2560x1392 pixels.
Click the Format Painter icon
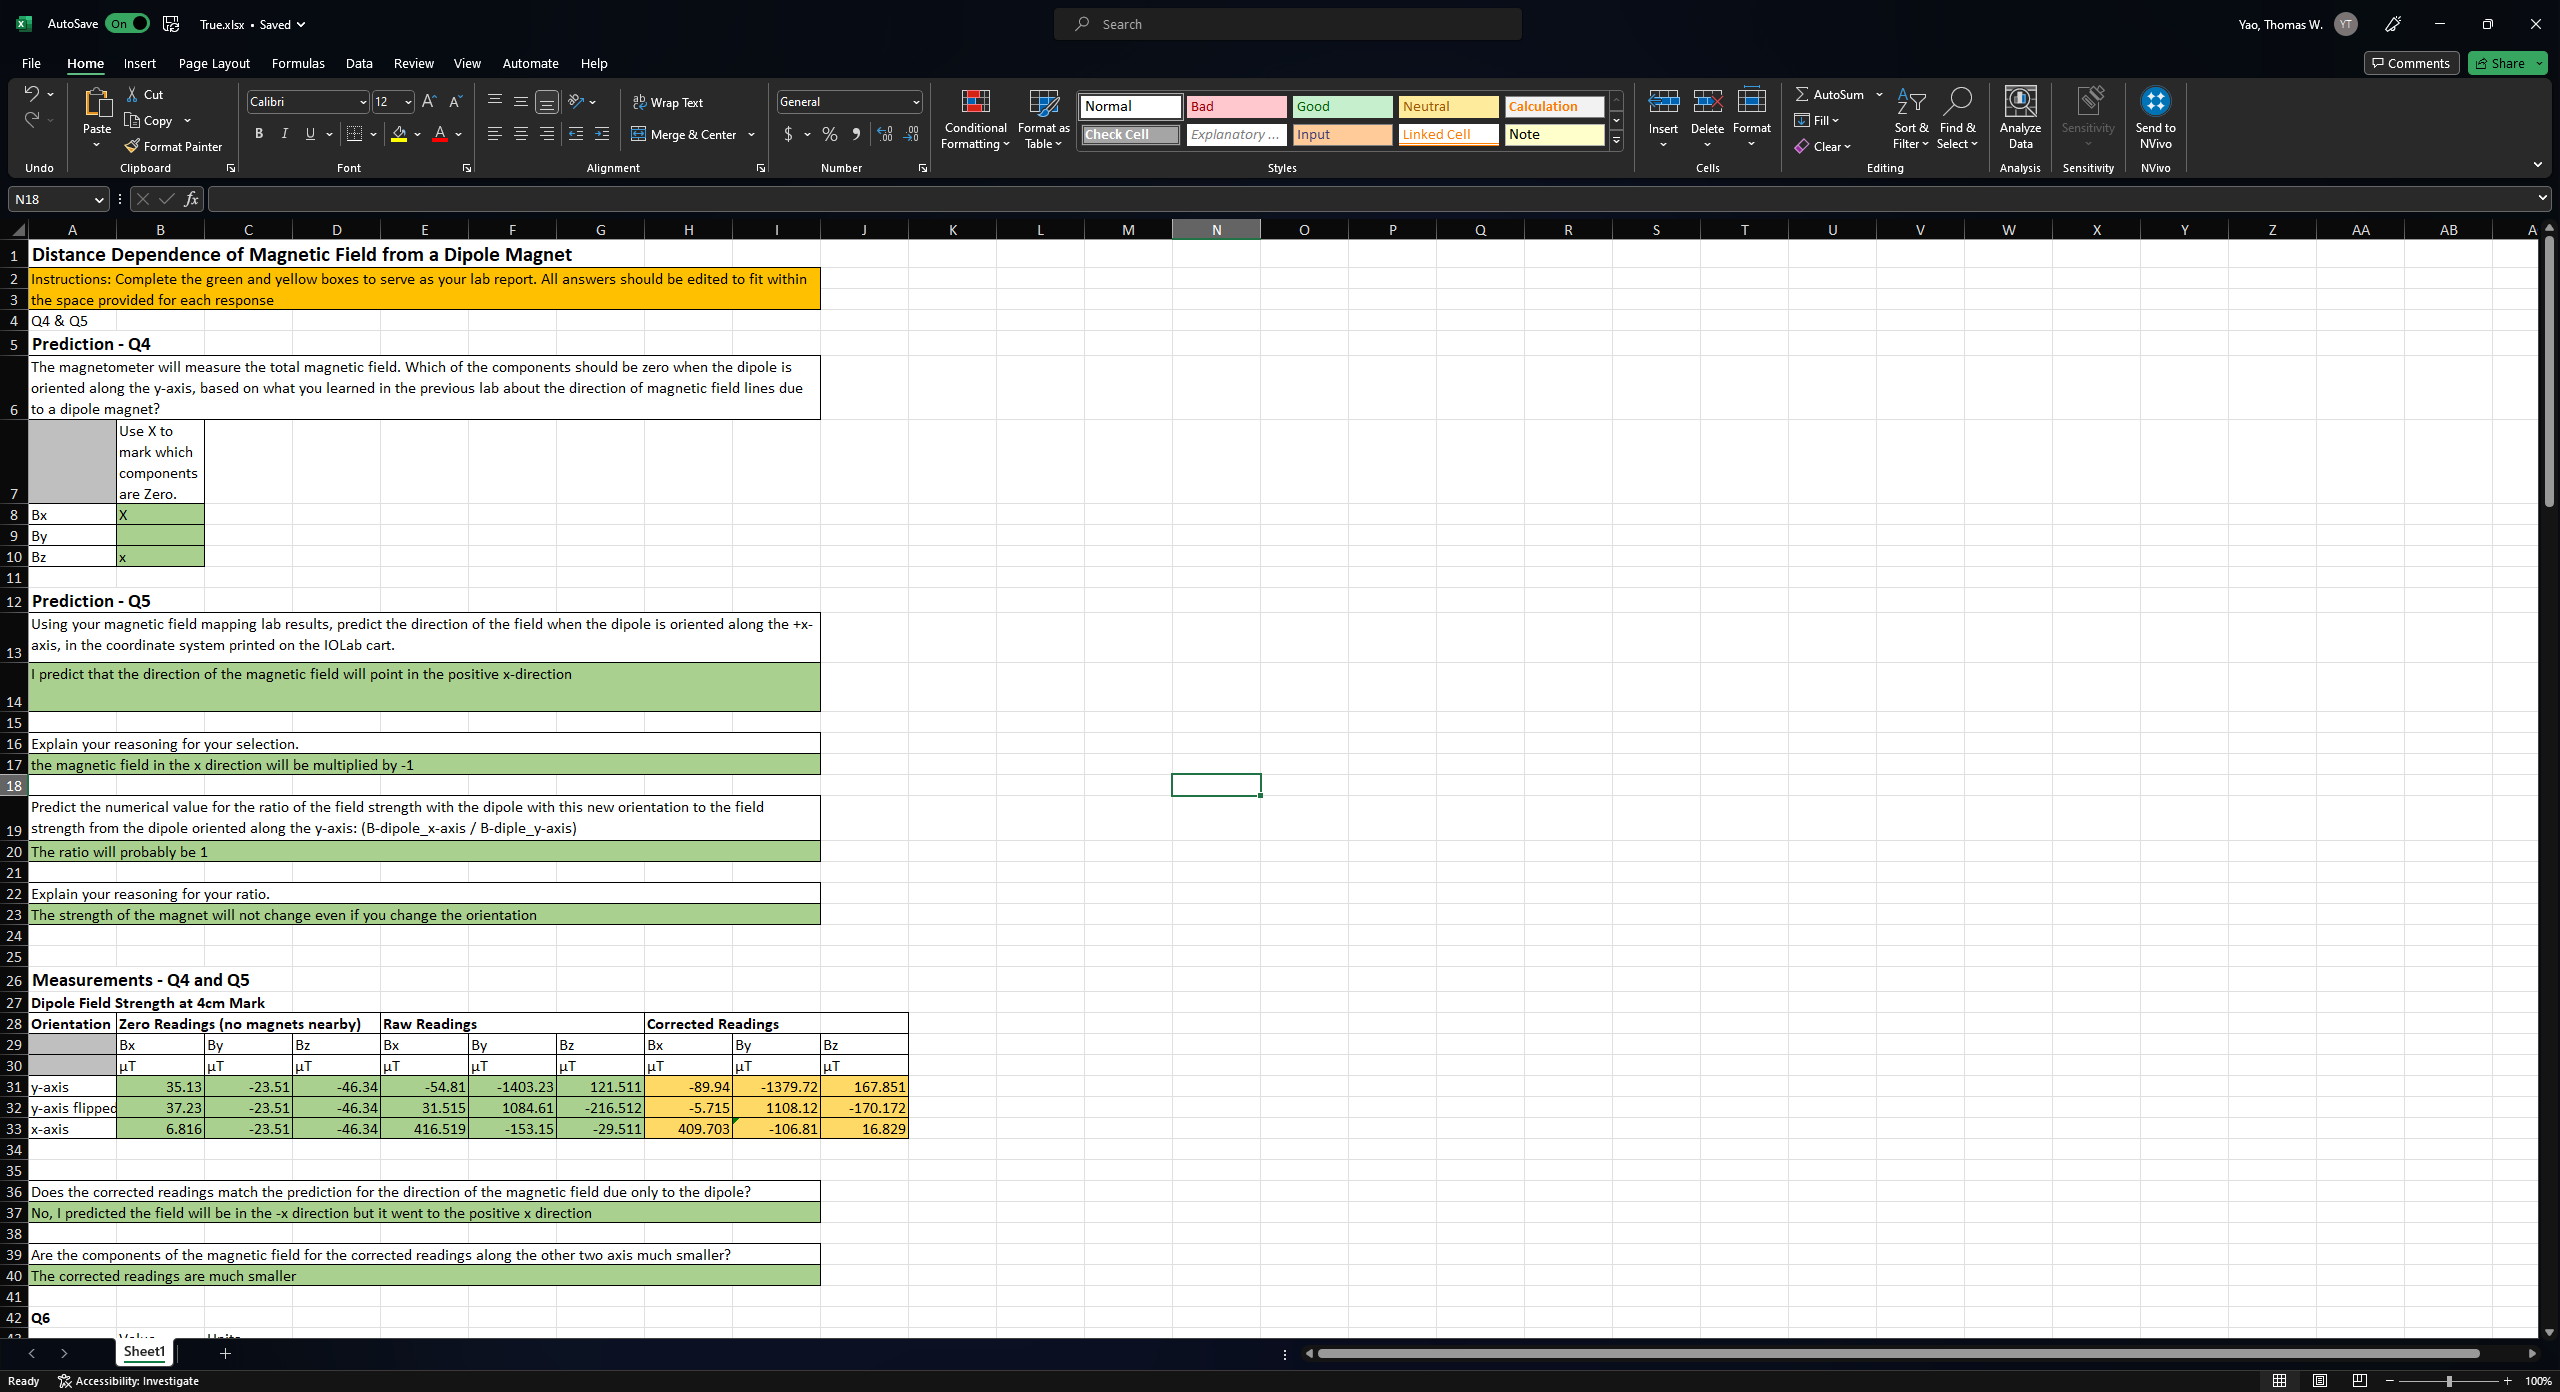pos(132,146)
